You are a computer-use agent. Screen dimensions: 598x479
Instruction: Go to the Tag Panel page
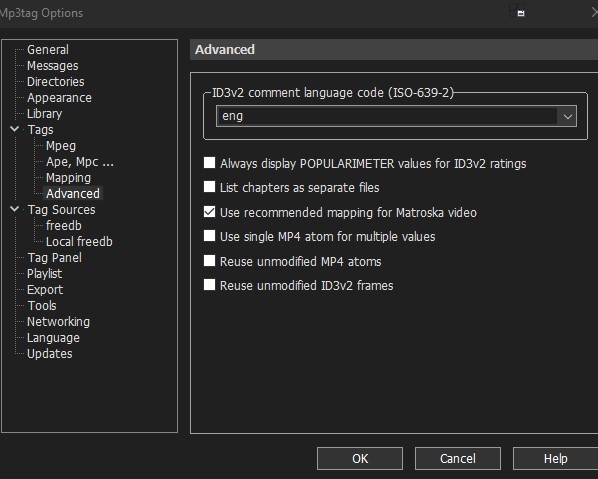pos(55,258)
